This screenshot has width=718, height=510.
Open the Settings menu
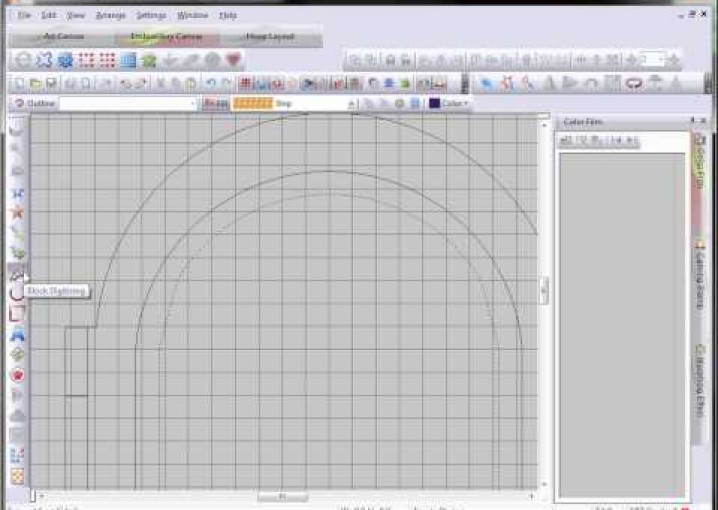coord(151,16)
